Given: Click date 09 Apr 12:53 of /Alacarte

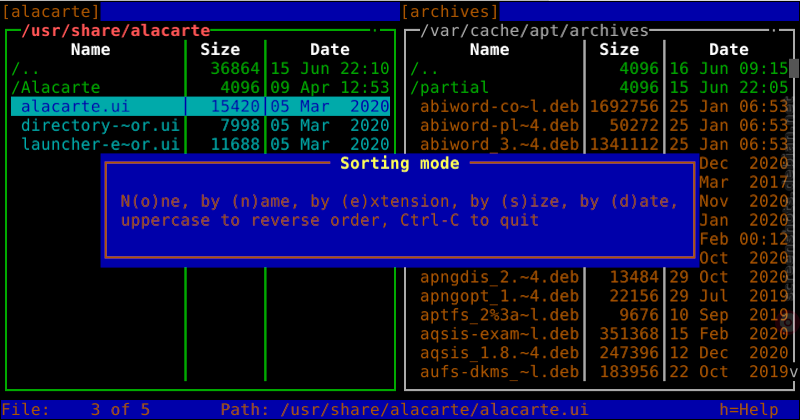Looking at the screenshot, I should point(330,87).
